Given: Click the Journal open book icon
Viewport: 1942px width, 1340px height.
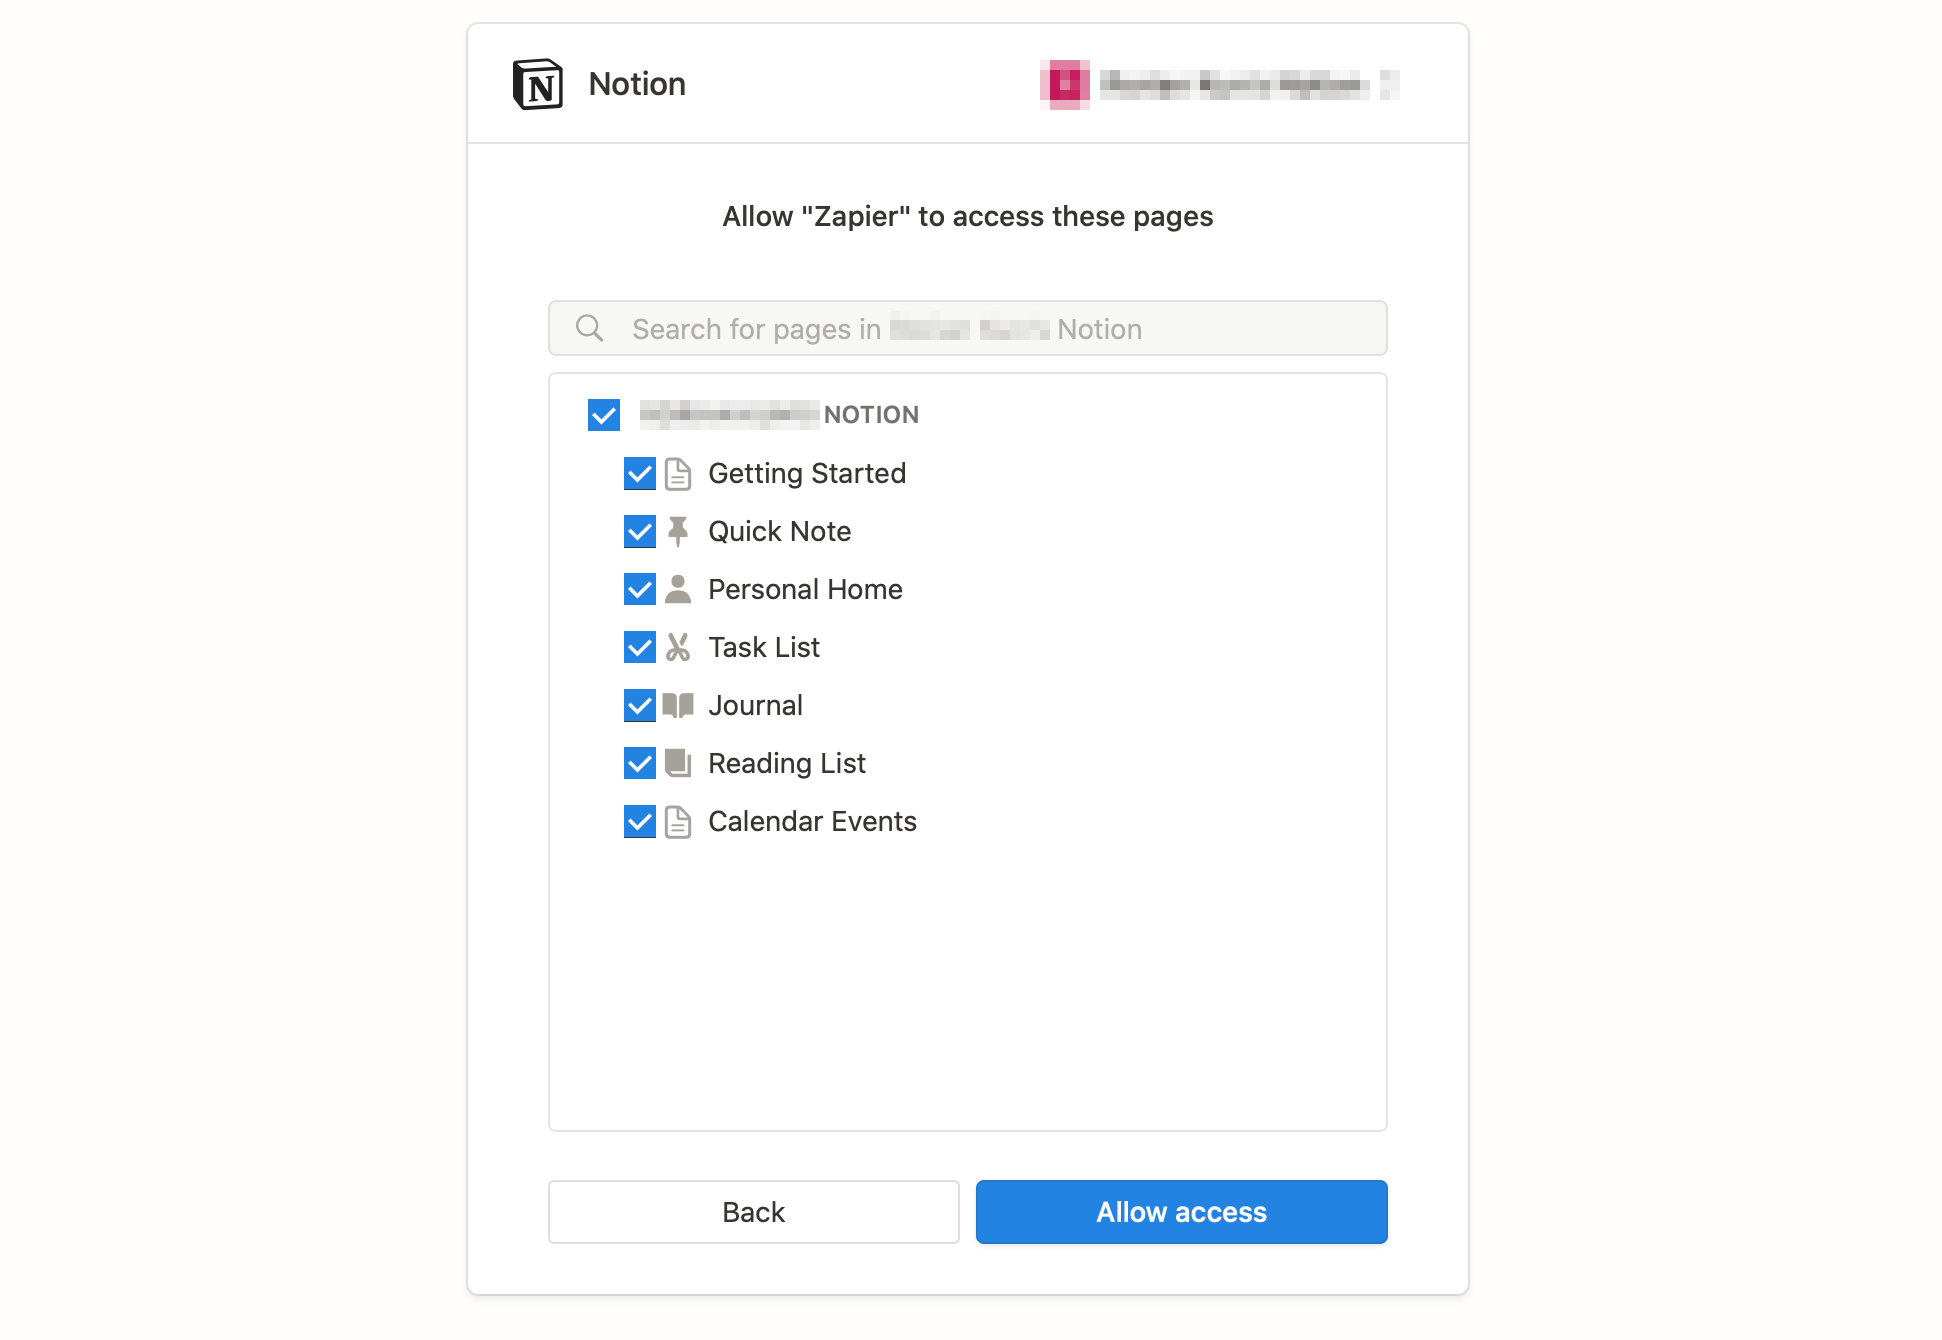Looking at the screenshot, I should pos(678,706).
